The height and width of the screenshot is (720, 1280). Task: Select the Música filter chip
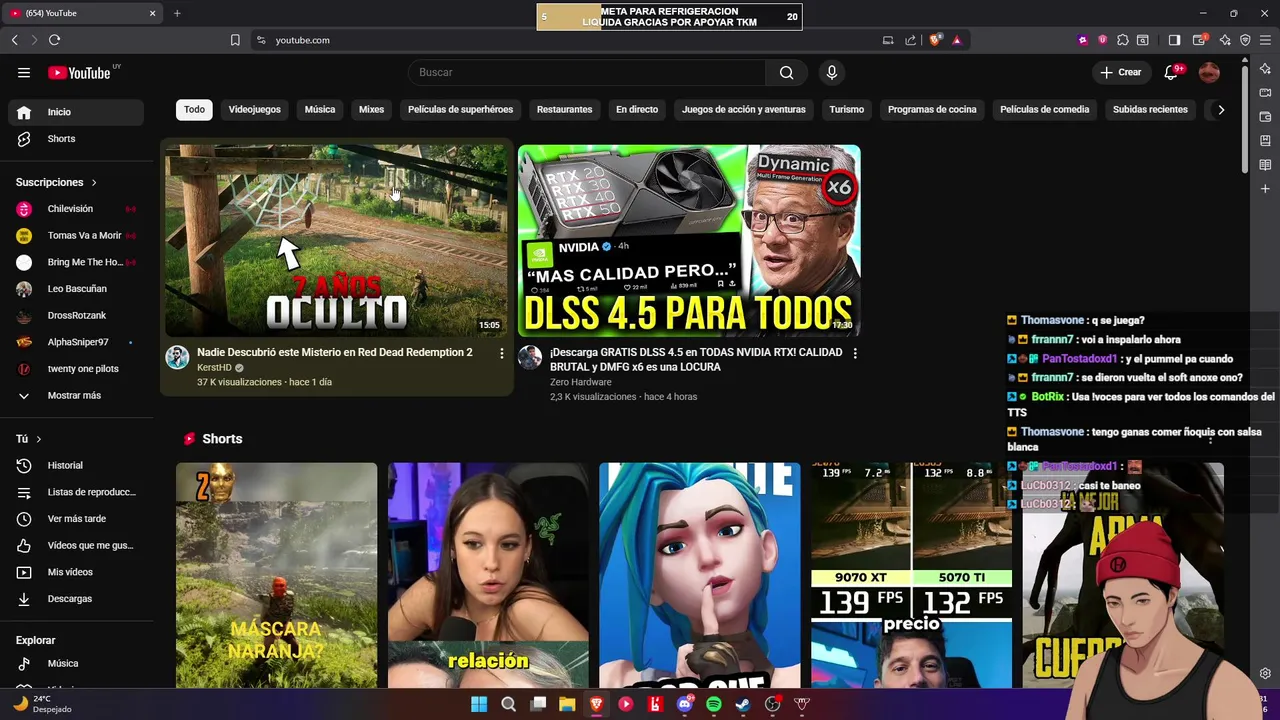(320, 110)
